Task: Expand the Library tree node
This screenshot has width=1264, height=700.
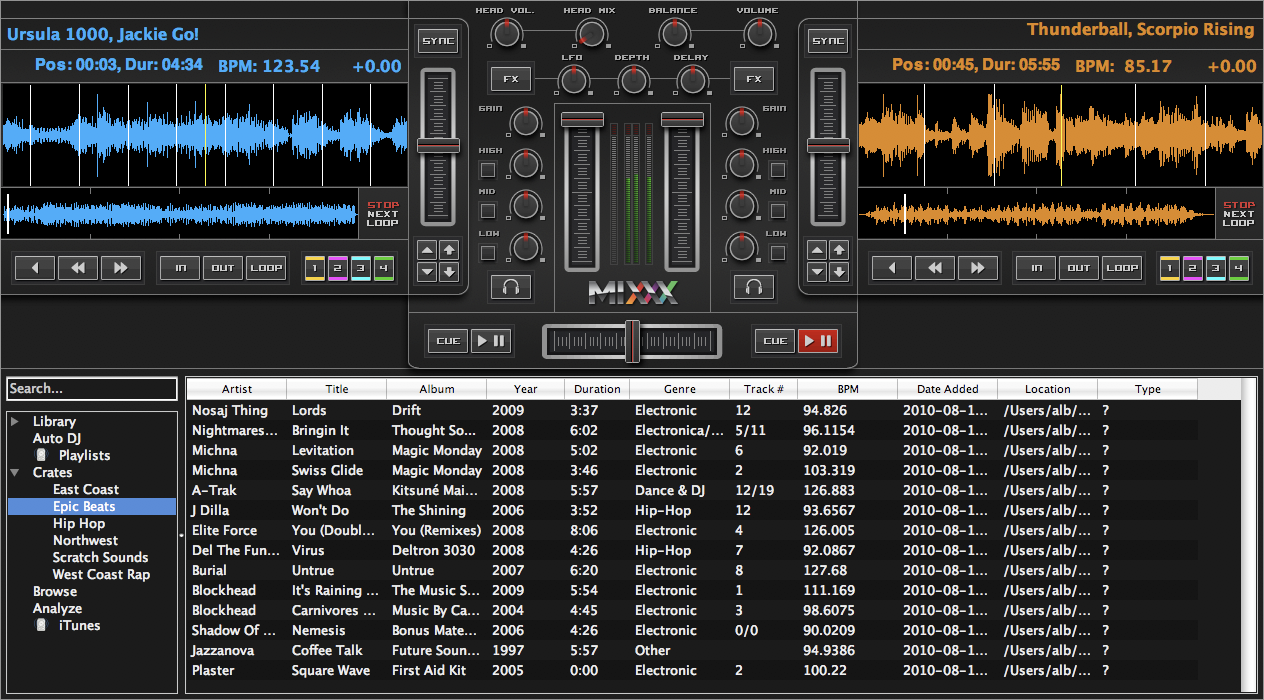Action: point(15,422)
